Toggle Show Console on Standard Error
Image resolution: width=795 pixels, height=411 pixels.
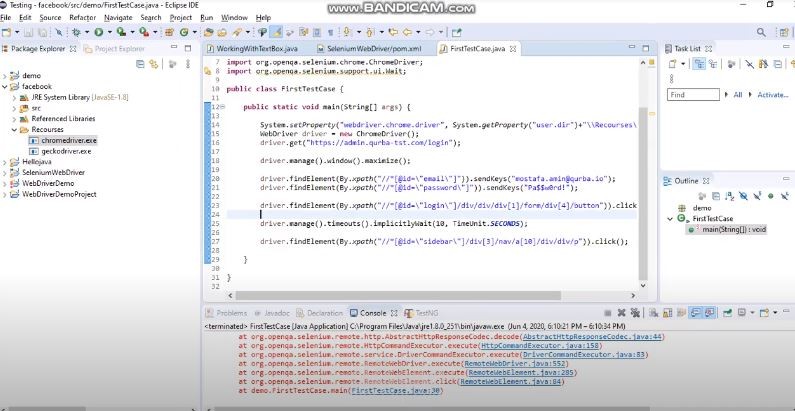(710, 313)
